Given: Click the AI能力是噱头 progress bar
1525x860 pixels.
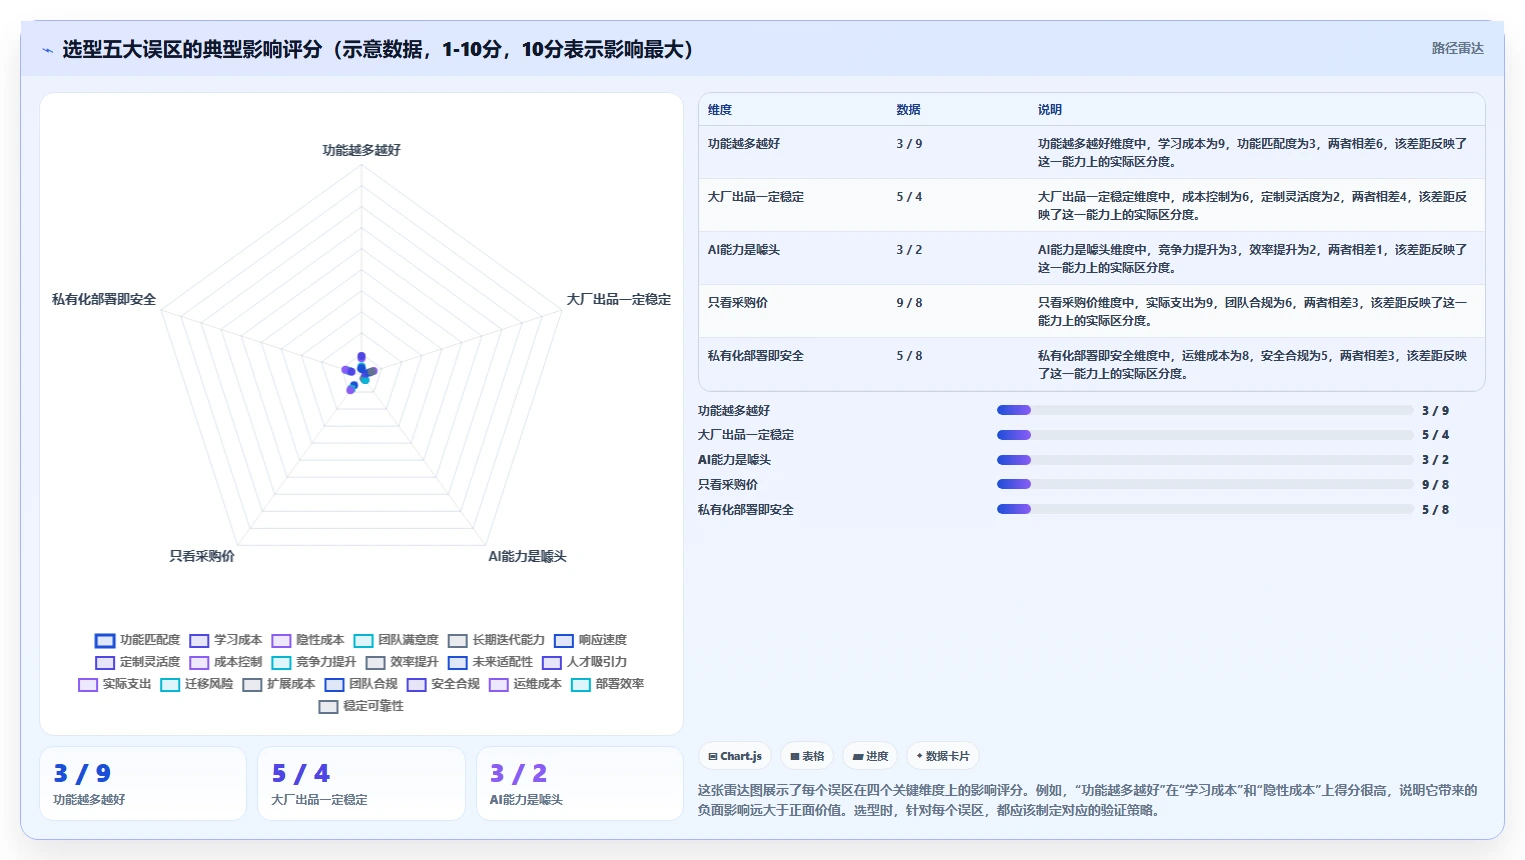Looking at the screenshot, I should tap(1205, 460).
